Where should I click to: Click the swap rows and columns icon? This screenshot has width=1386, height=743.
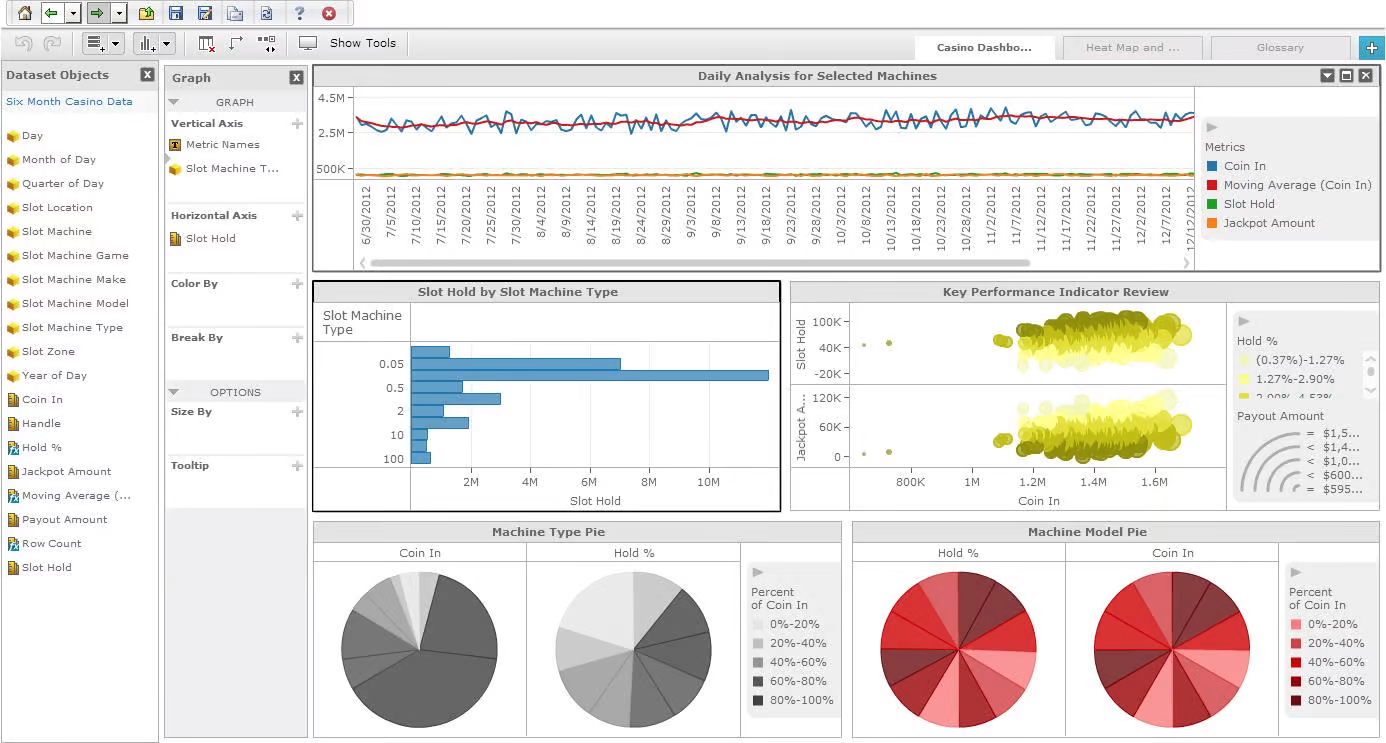pyautogui.click(x=236, y=44)
